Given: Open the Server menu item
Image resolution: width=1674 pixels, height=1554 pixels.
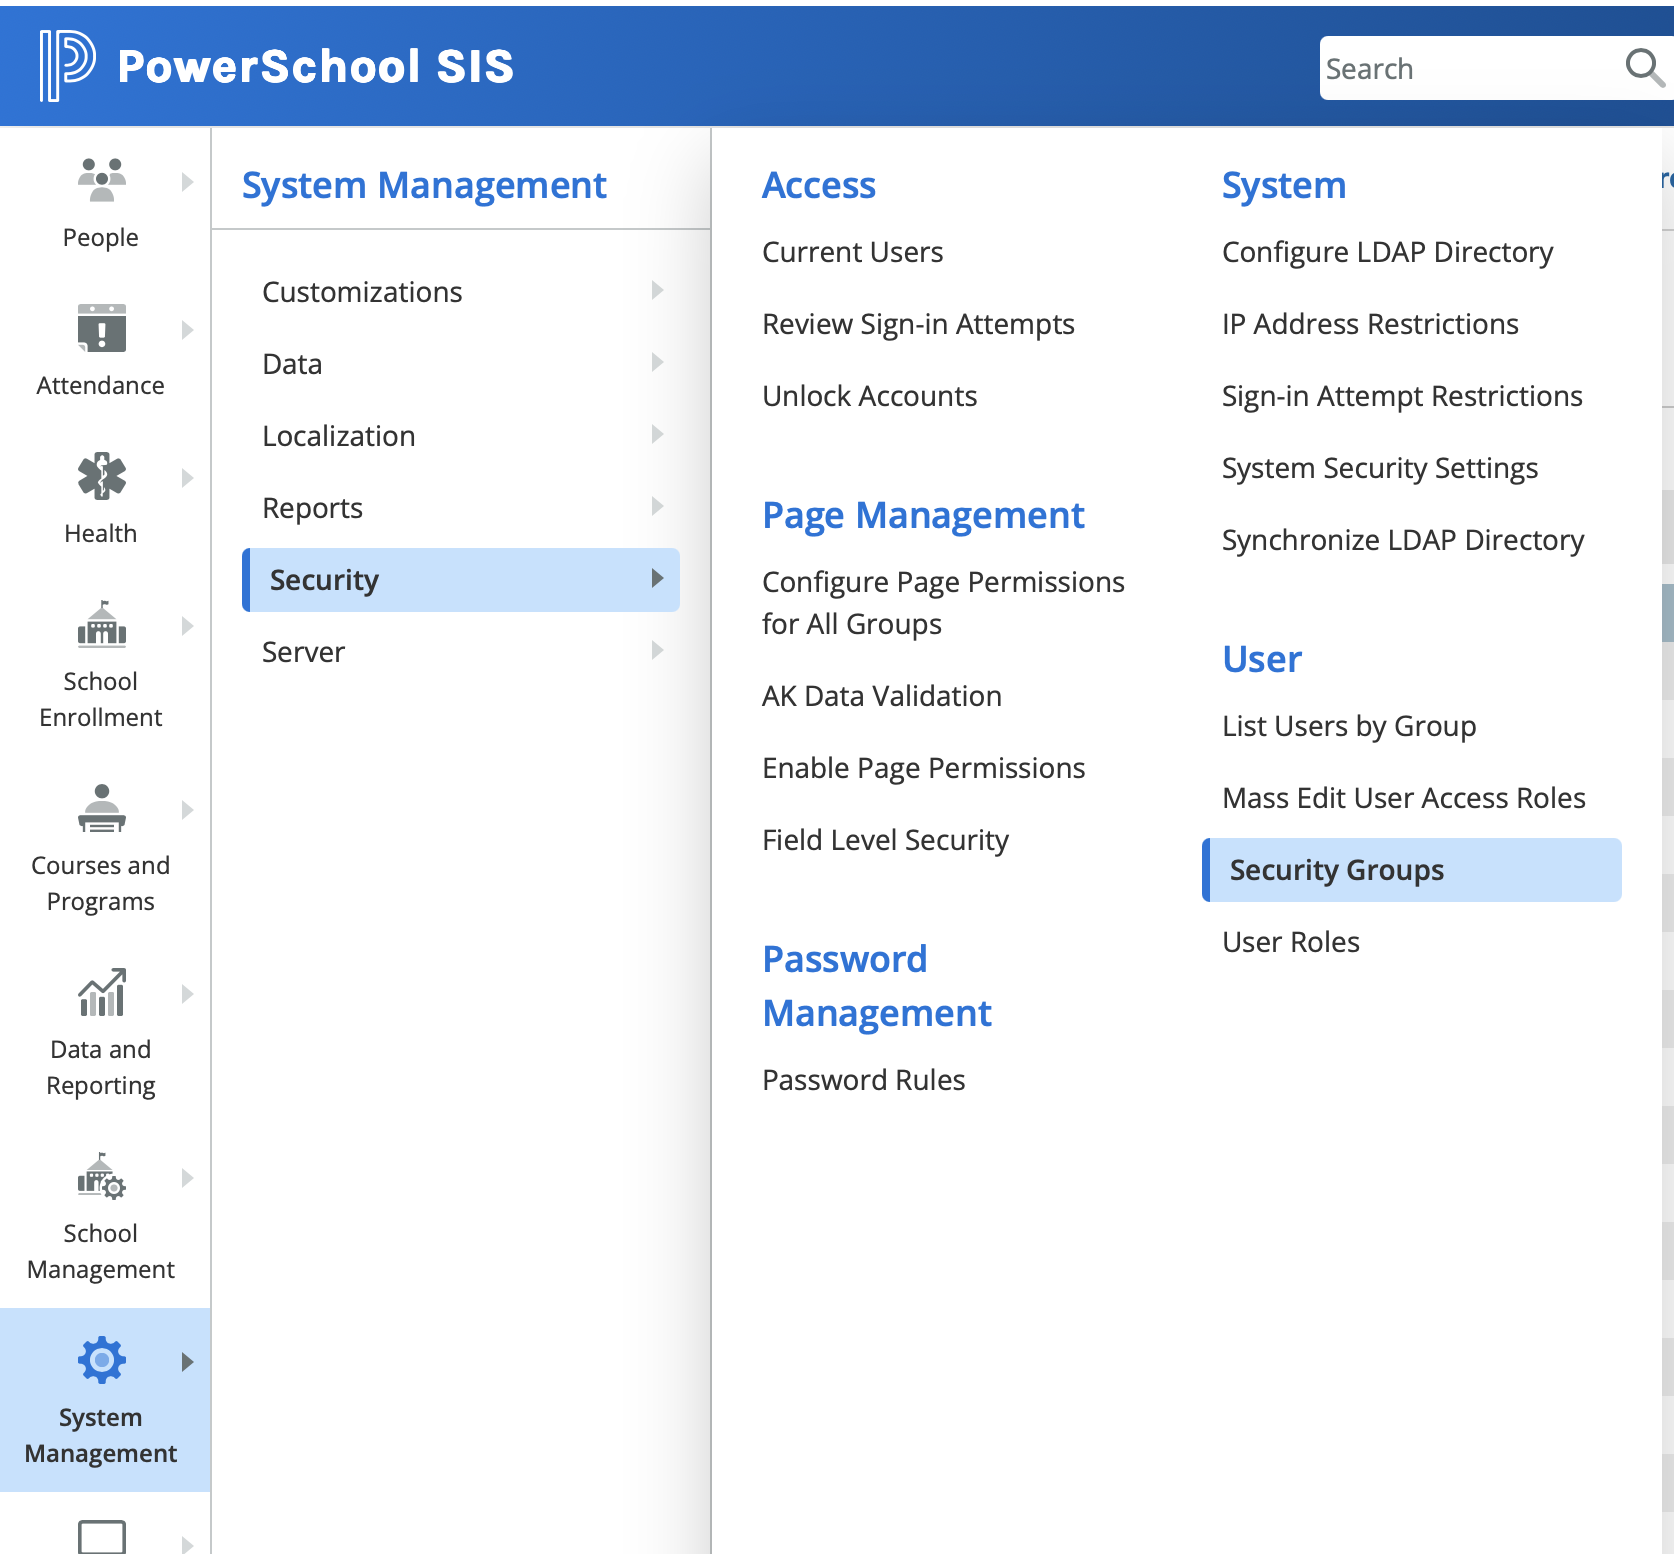Looking at the screenshot, I should pos(461,652).
